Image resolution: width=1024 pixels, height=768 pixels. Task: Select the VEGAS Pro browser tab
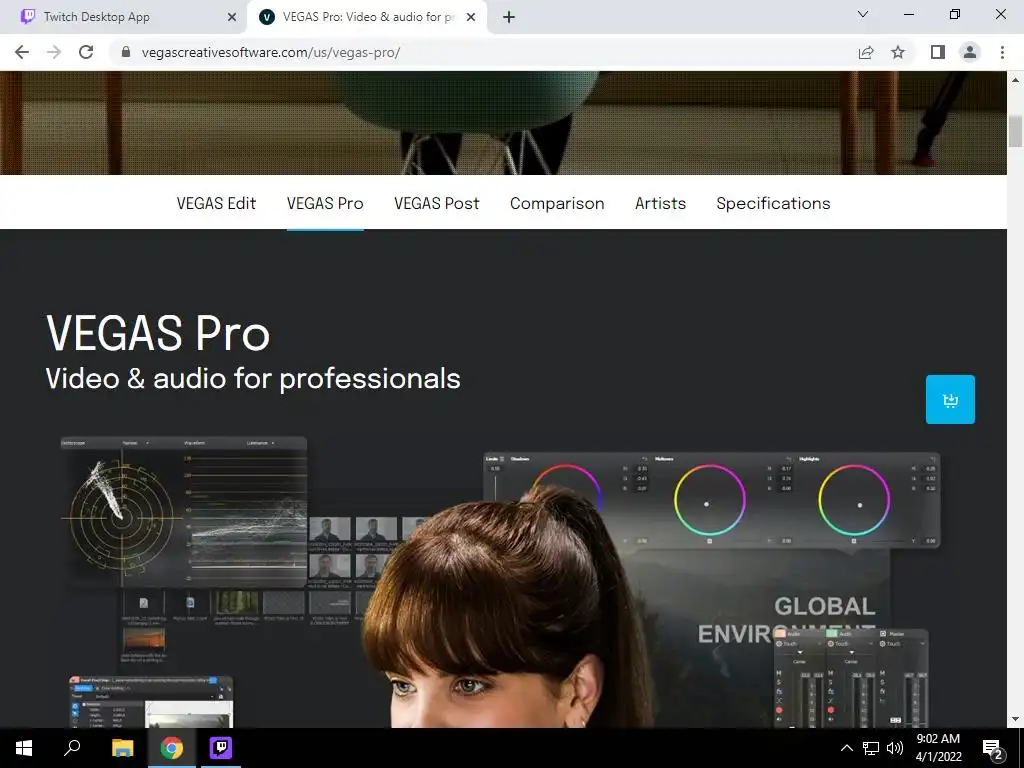point(367,18)
